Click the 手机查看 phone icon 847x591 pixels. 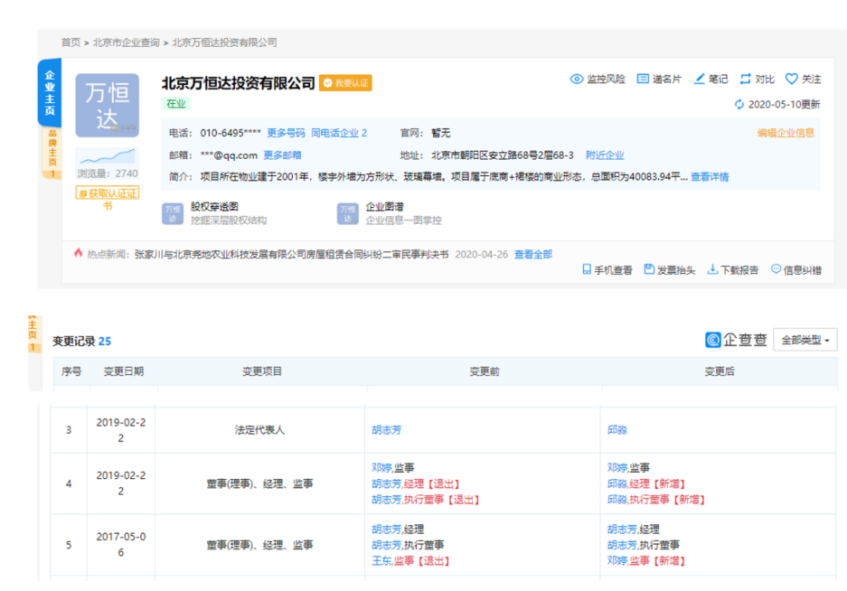587,269
